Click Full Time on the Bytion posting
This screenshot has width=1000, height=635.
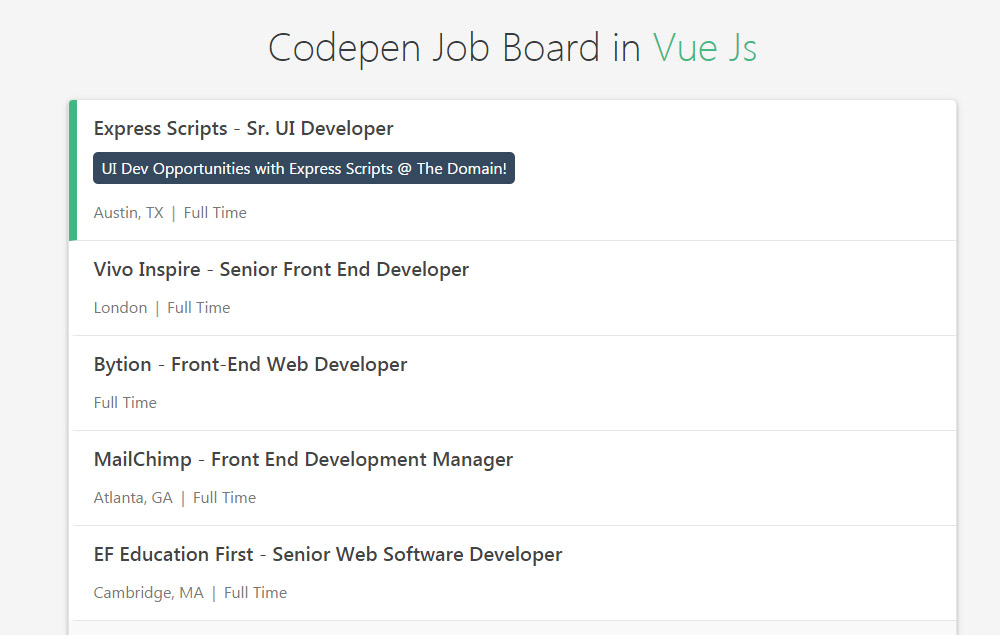click(x=125, y=402)
